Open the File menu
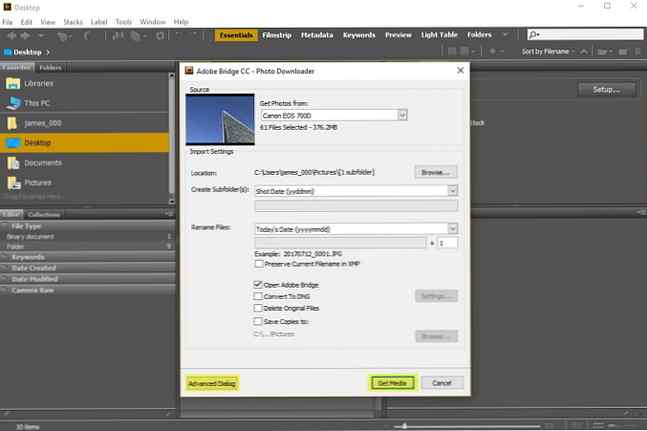This screenshot has height=431, width=647. pos(7,22)
